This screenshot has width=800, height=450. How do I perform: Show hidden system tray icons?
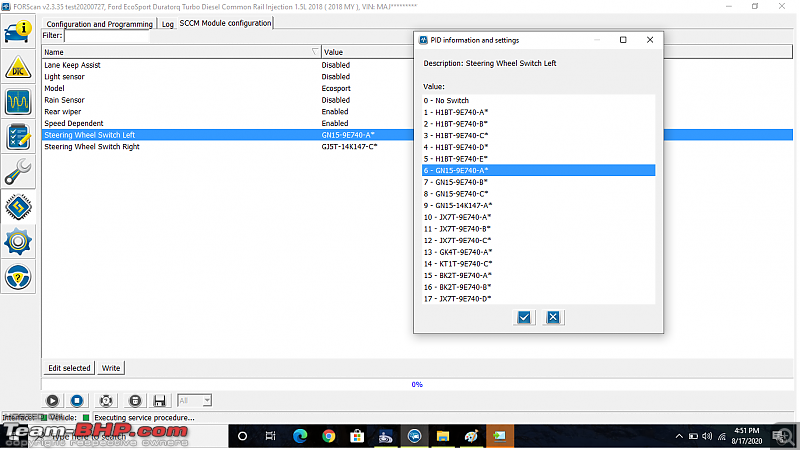pos(679,436)
